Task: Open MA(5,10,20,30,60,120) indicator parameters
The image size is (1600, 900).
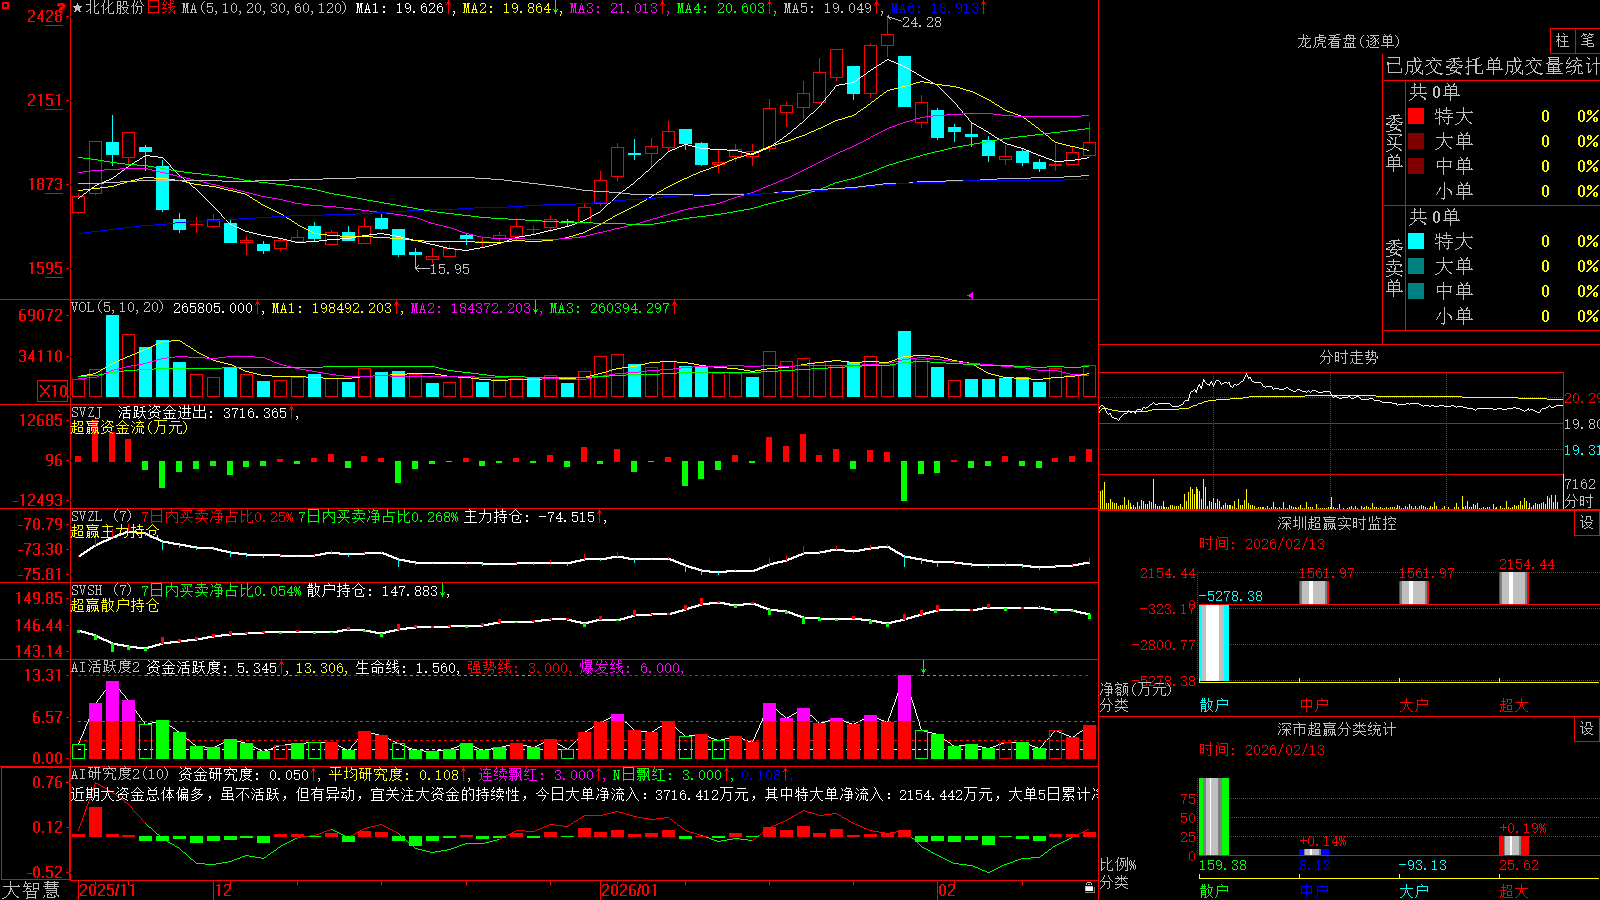Action: 264,8
